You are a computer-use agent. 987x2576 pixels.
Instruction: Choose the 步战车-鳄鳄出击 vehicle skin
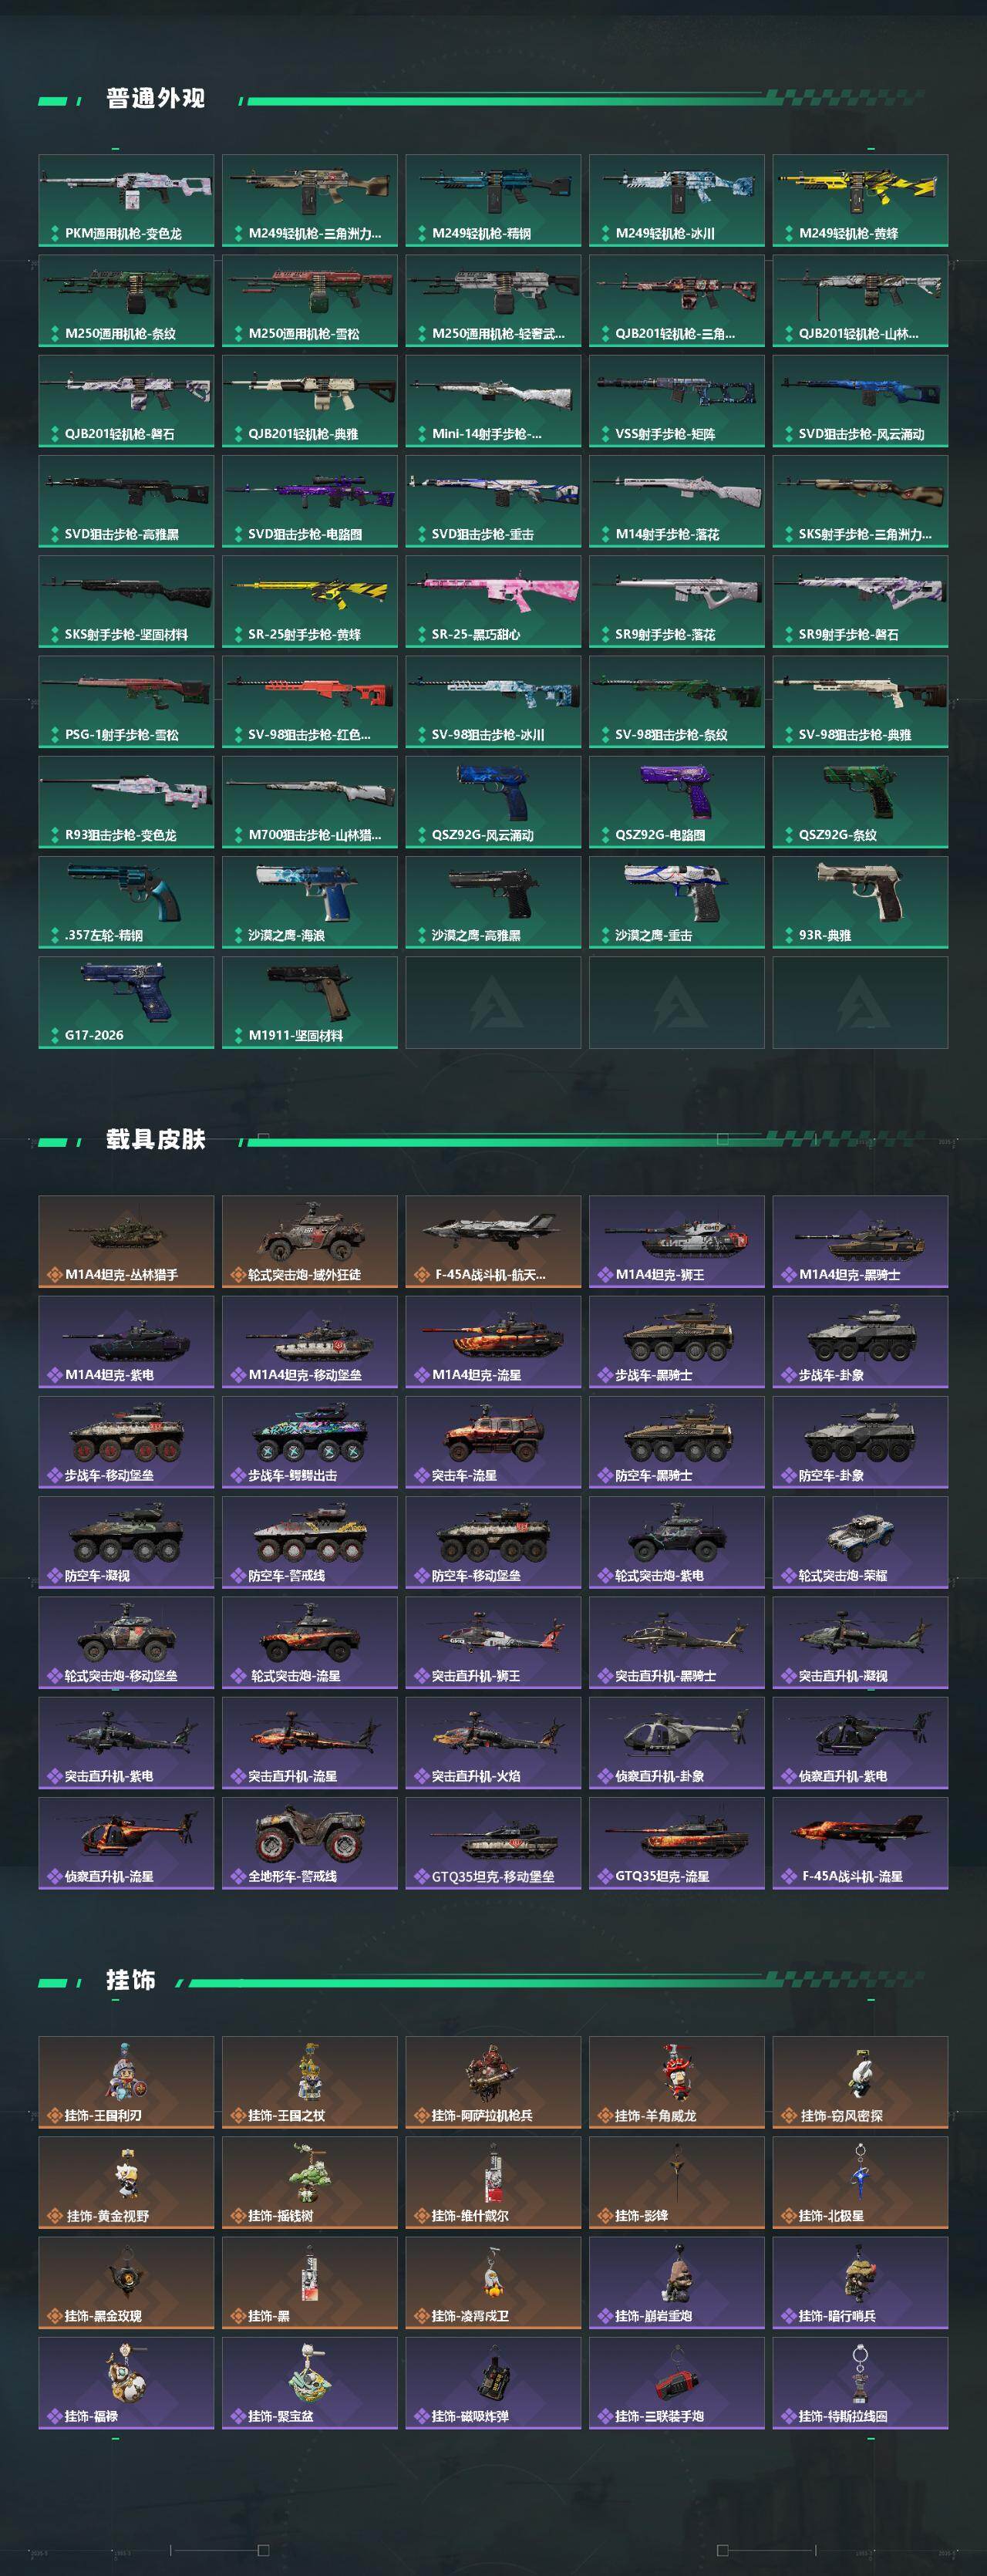[310, 1442]
